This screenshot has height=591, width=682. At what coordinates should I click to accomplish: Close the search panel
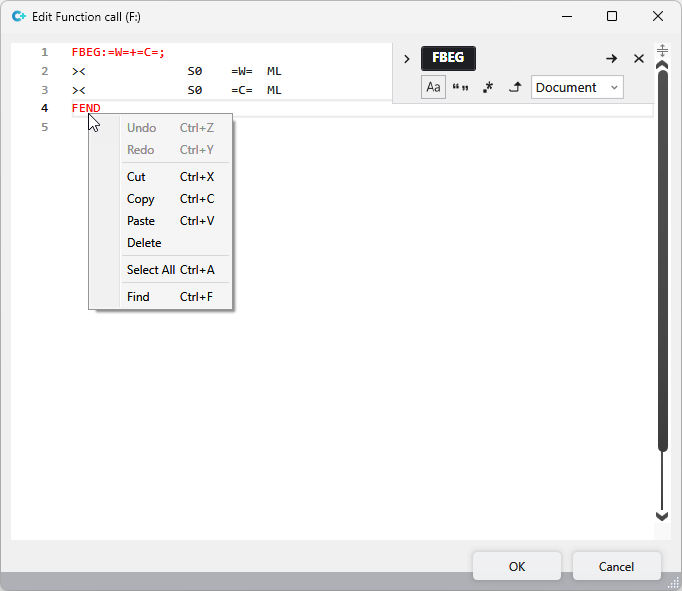(x=639, y=59)
